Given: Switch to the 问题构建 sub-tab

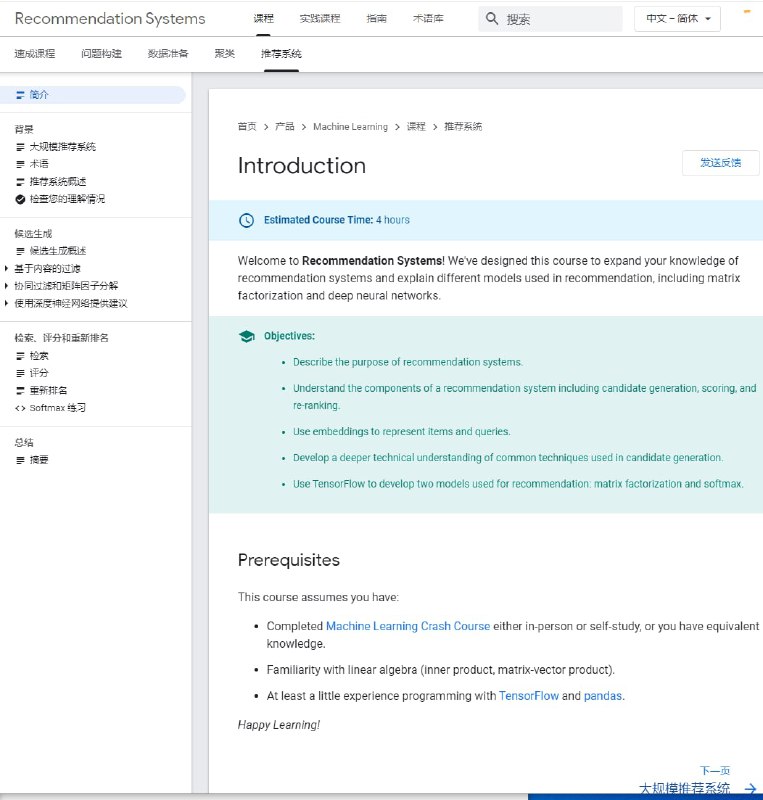Looking at the screenshot, I should pyautogui.click(x=101, y=54).
